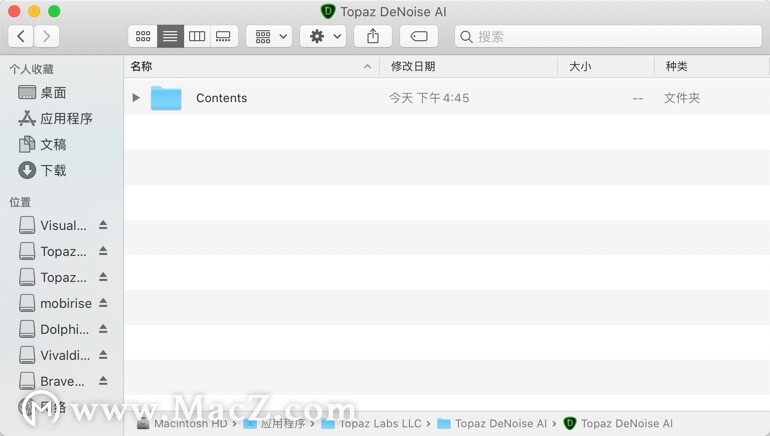Screen dimensions: 770x436
Task: Select the Contents folder name
Action: point(221,98)
